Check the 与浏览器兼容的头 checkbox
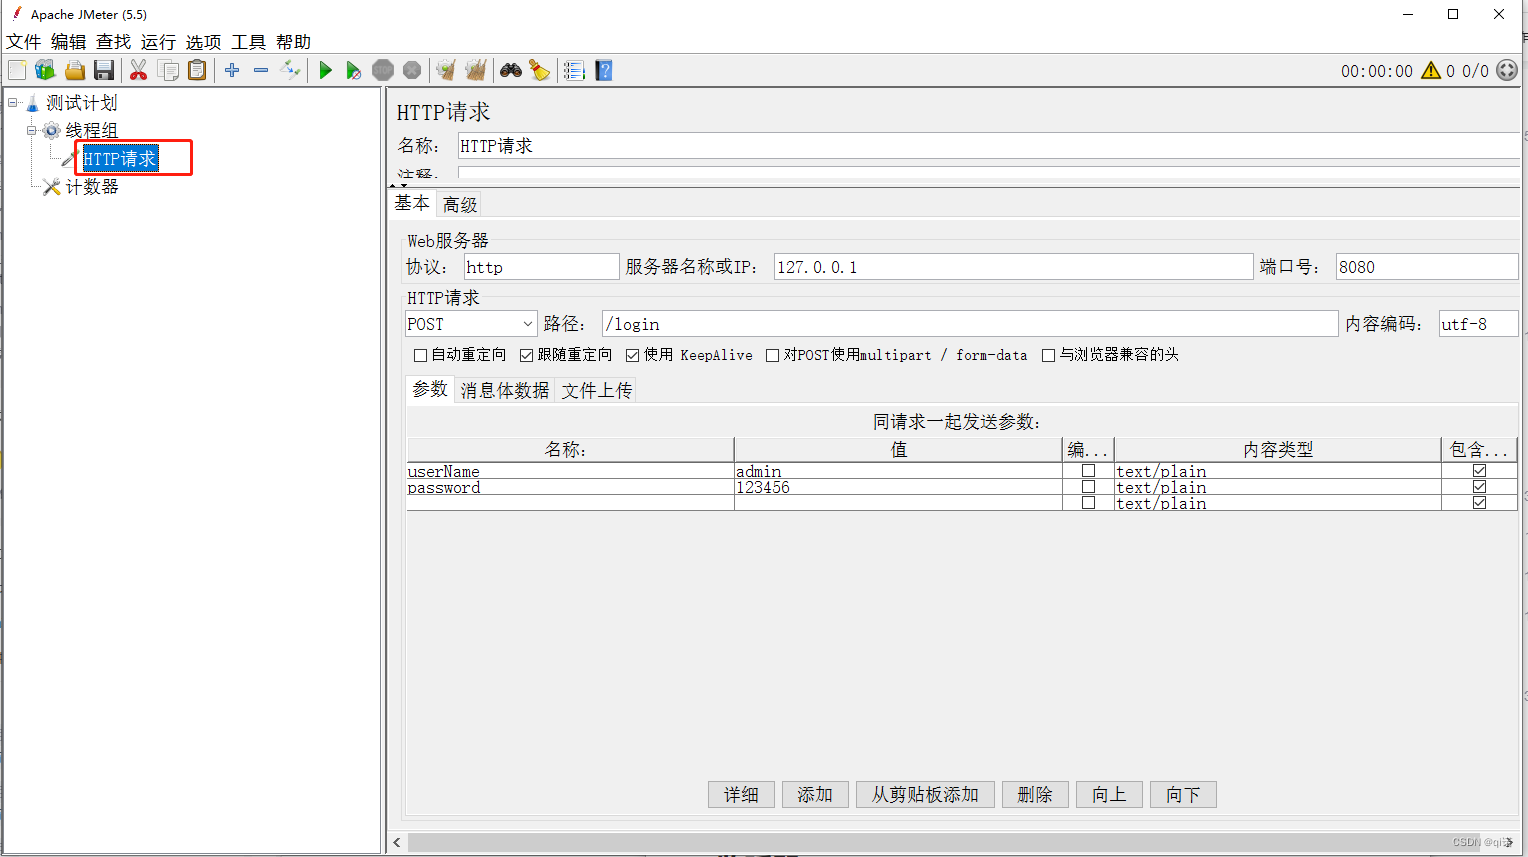 (1049, 355)
